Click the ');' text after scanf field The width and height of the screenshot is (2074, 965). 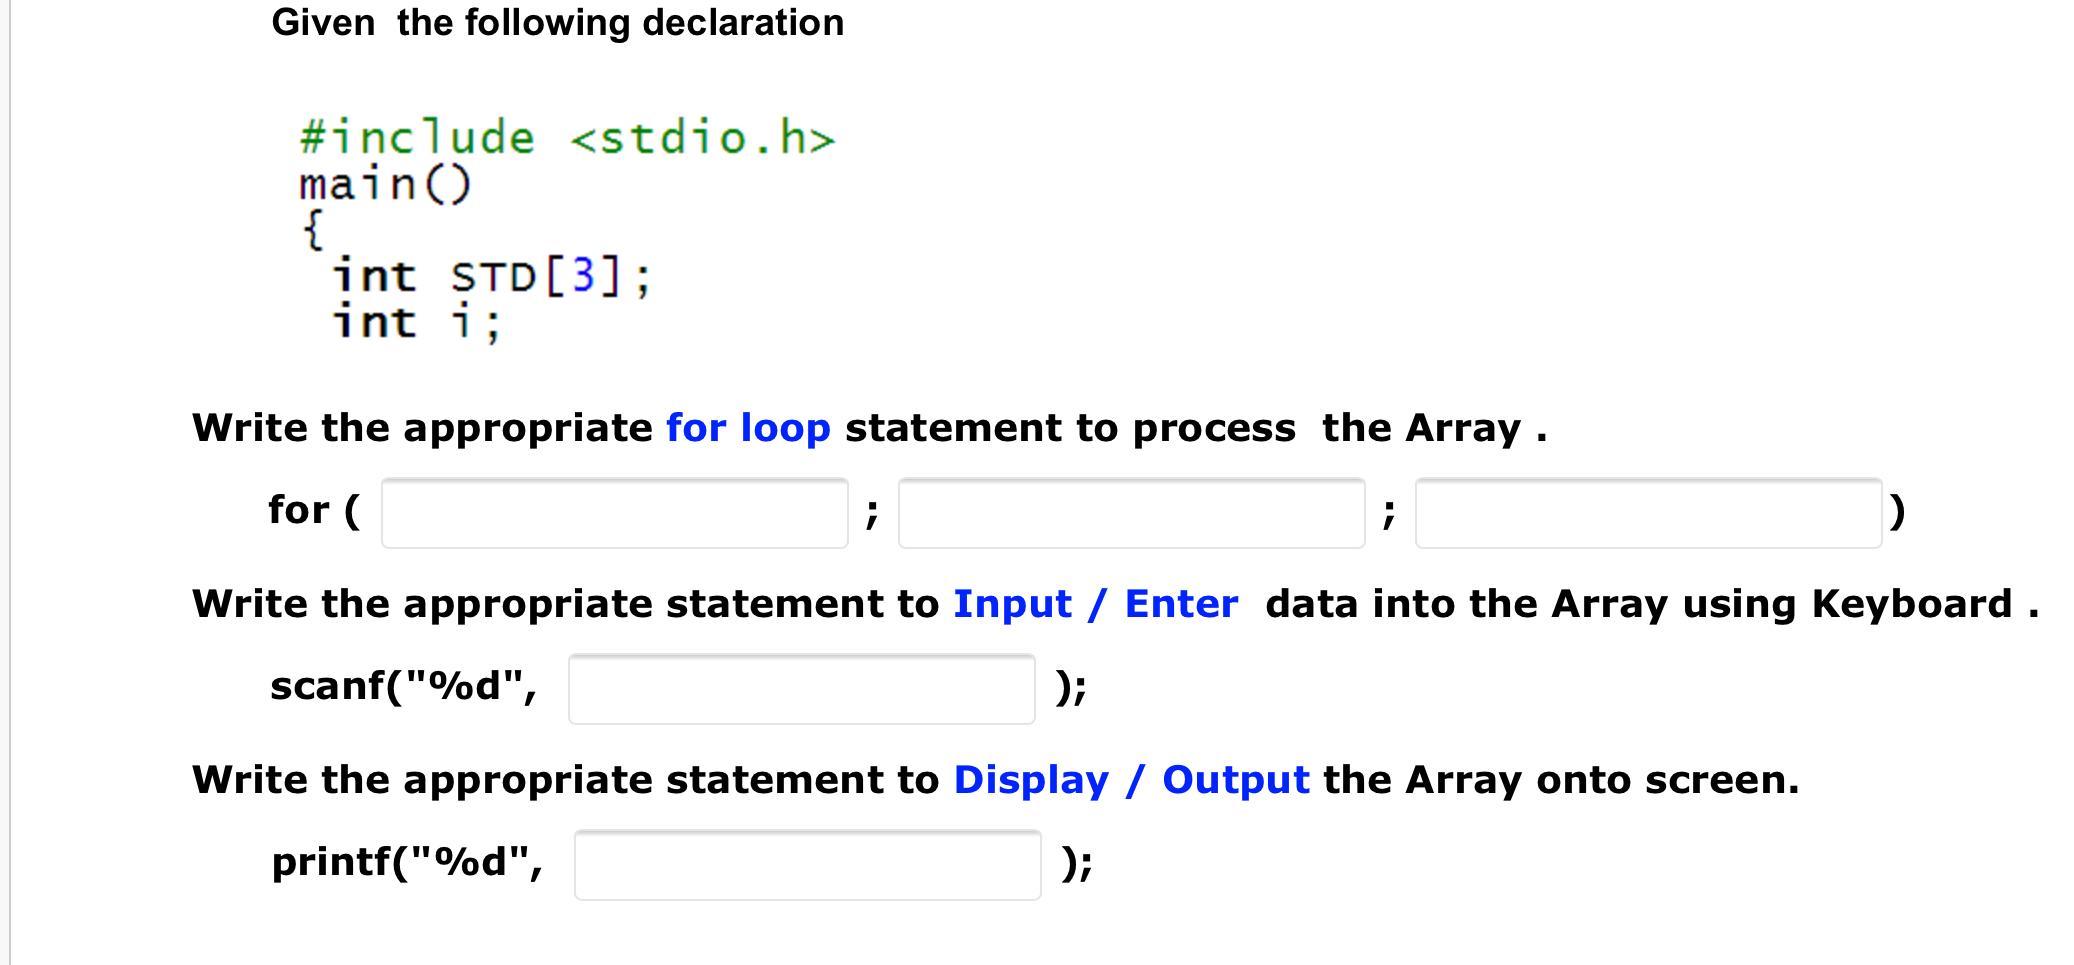[1072, 686]
